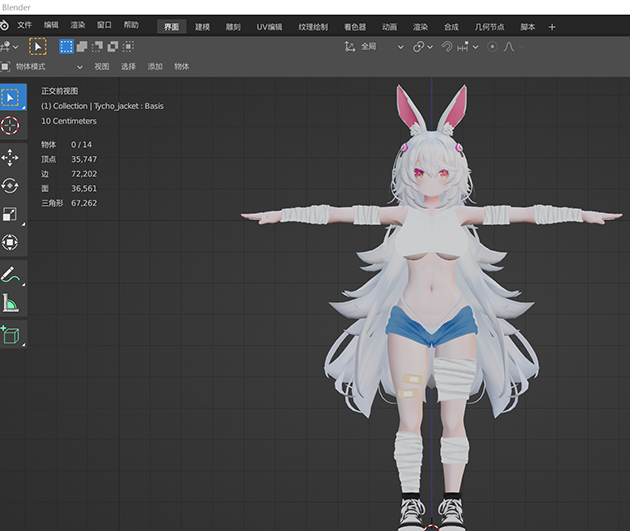630x531 pixels.
Task: Set selection mode to extend selection
Action: point(82,47)
